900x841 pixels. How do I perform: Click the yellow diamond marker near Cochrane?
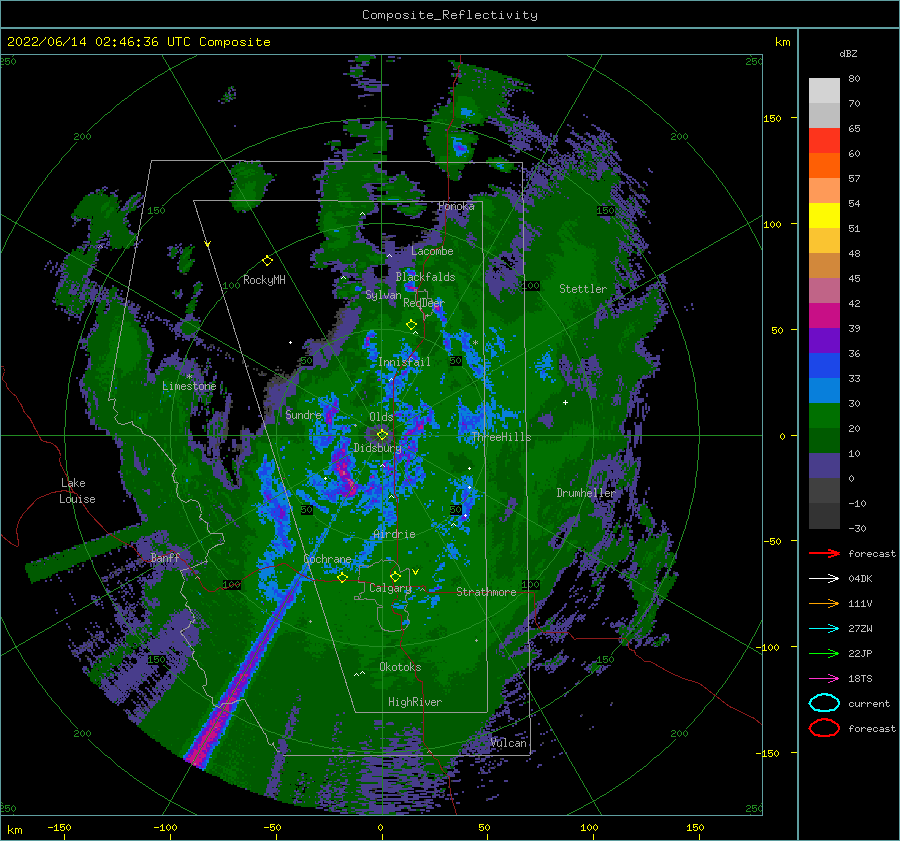(342, 577)
